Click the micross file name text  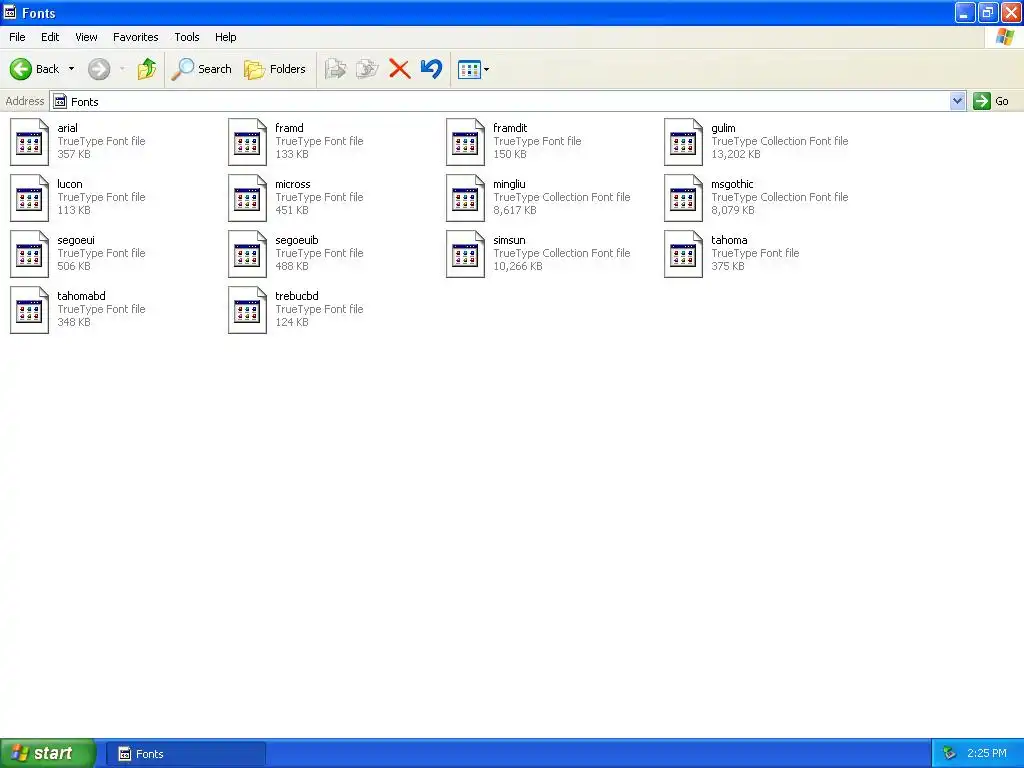[x=293, y=184]
